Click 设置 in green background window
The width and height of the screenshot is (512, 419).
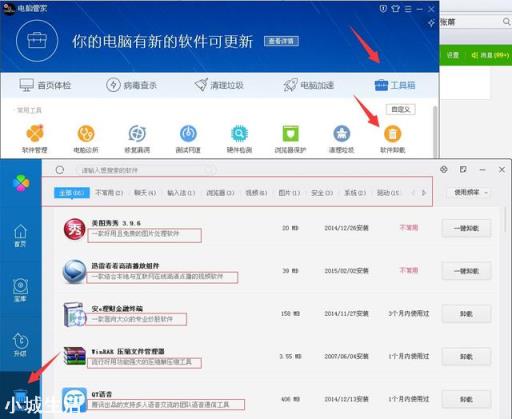tap(453, 55)
